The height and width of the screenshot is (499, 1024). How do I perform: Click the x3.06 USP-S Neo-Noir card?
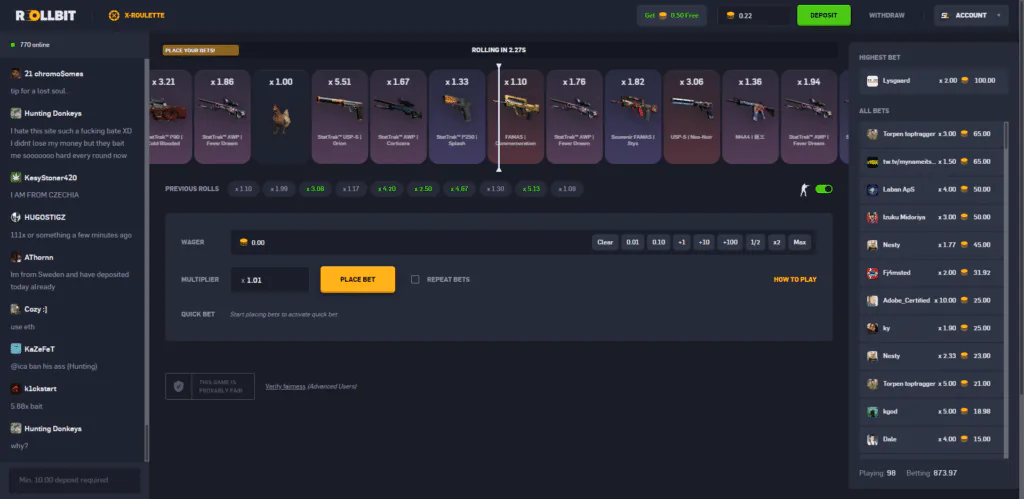(692, 117)
